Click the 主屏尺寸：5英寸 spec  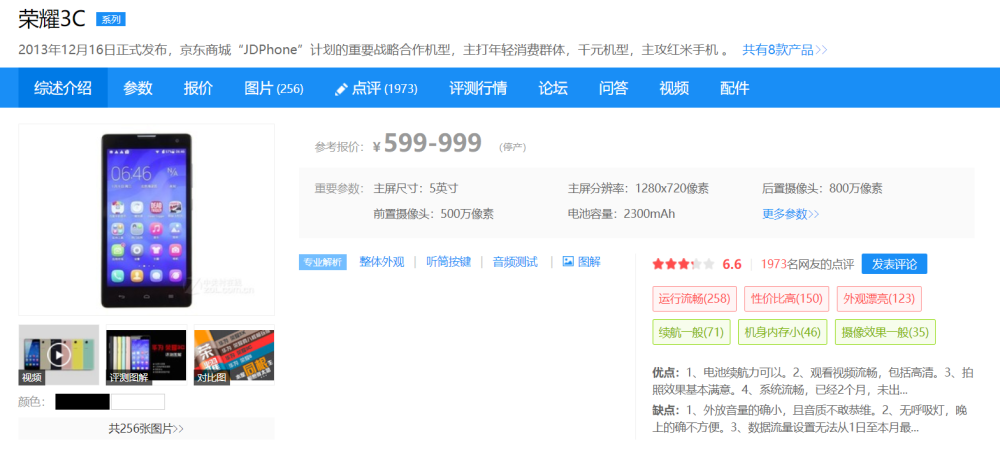416,189
